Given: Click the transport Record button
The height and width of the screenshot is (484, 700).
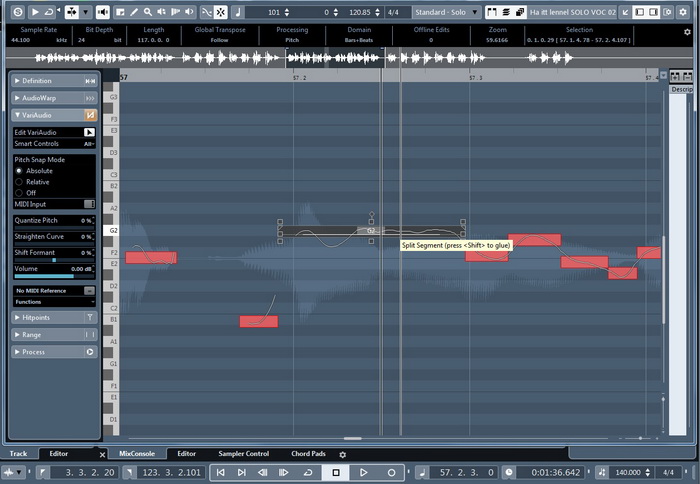Looking at the screenshot, I should (391, 472).
